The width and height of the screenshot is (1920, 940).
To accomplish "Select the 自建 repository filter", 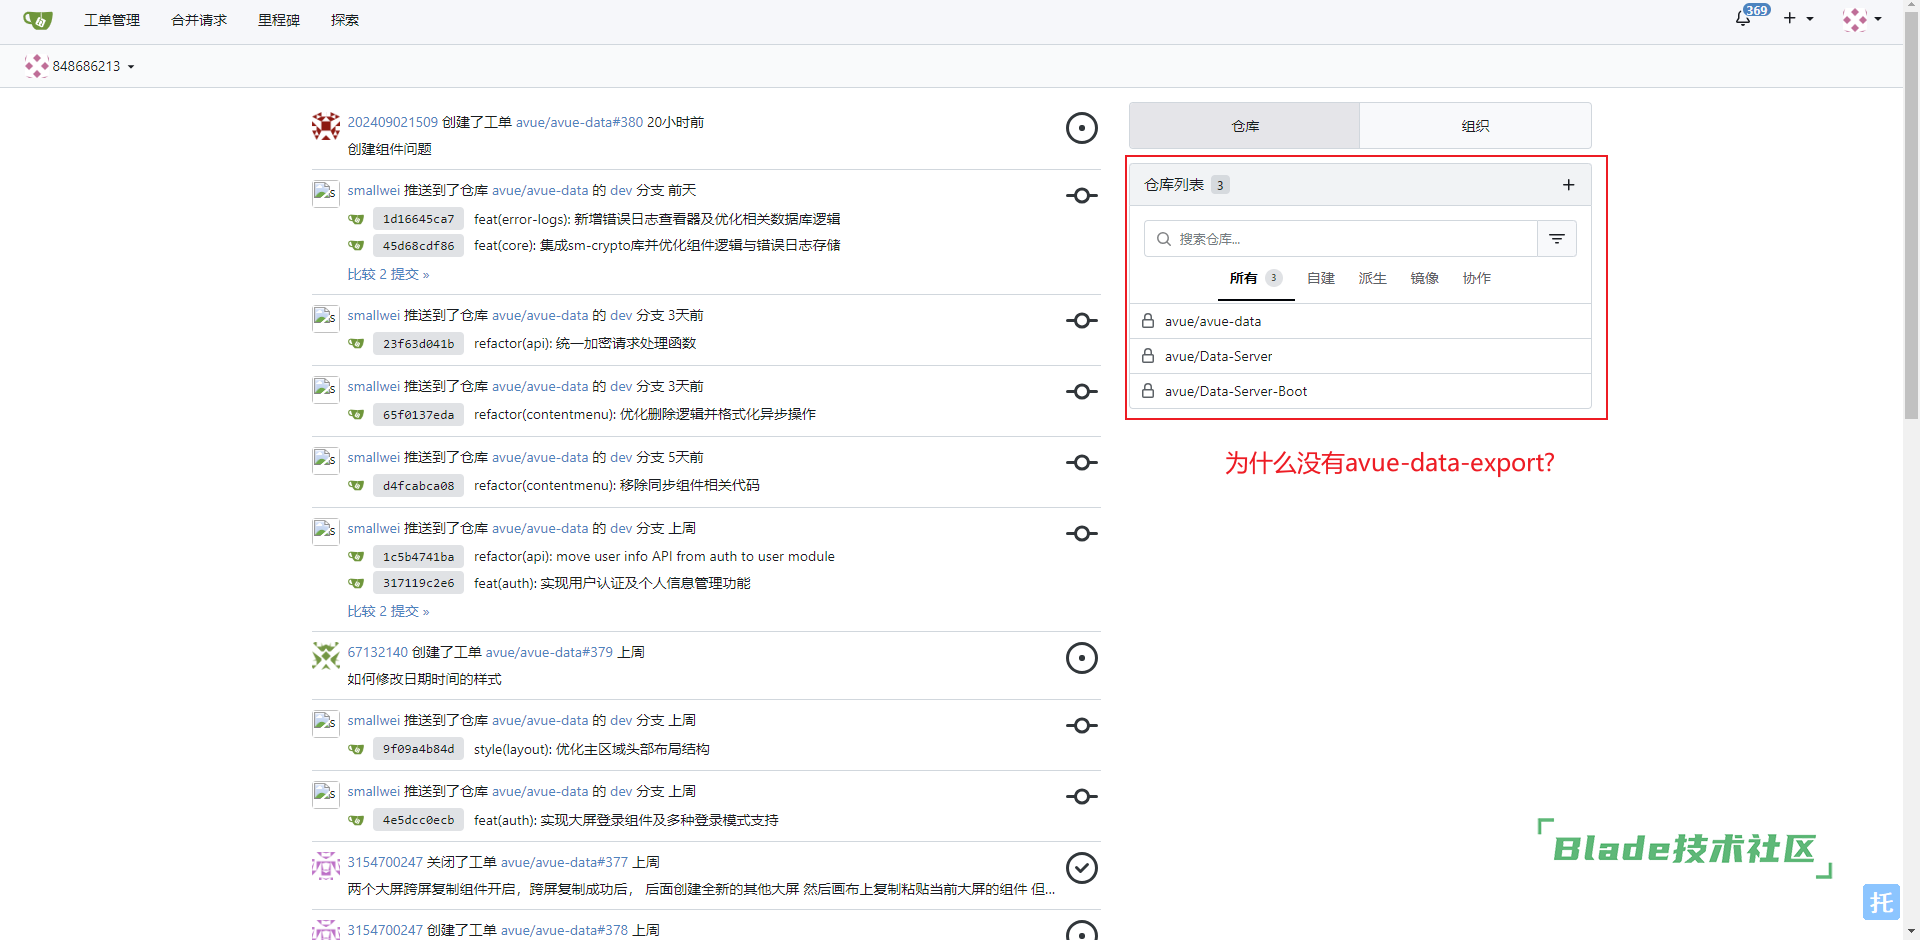I will coord(1320,278).
